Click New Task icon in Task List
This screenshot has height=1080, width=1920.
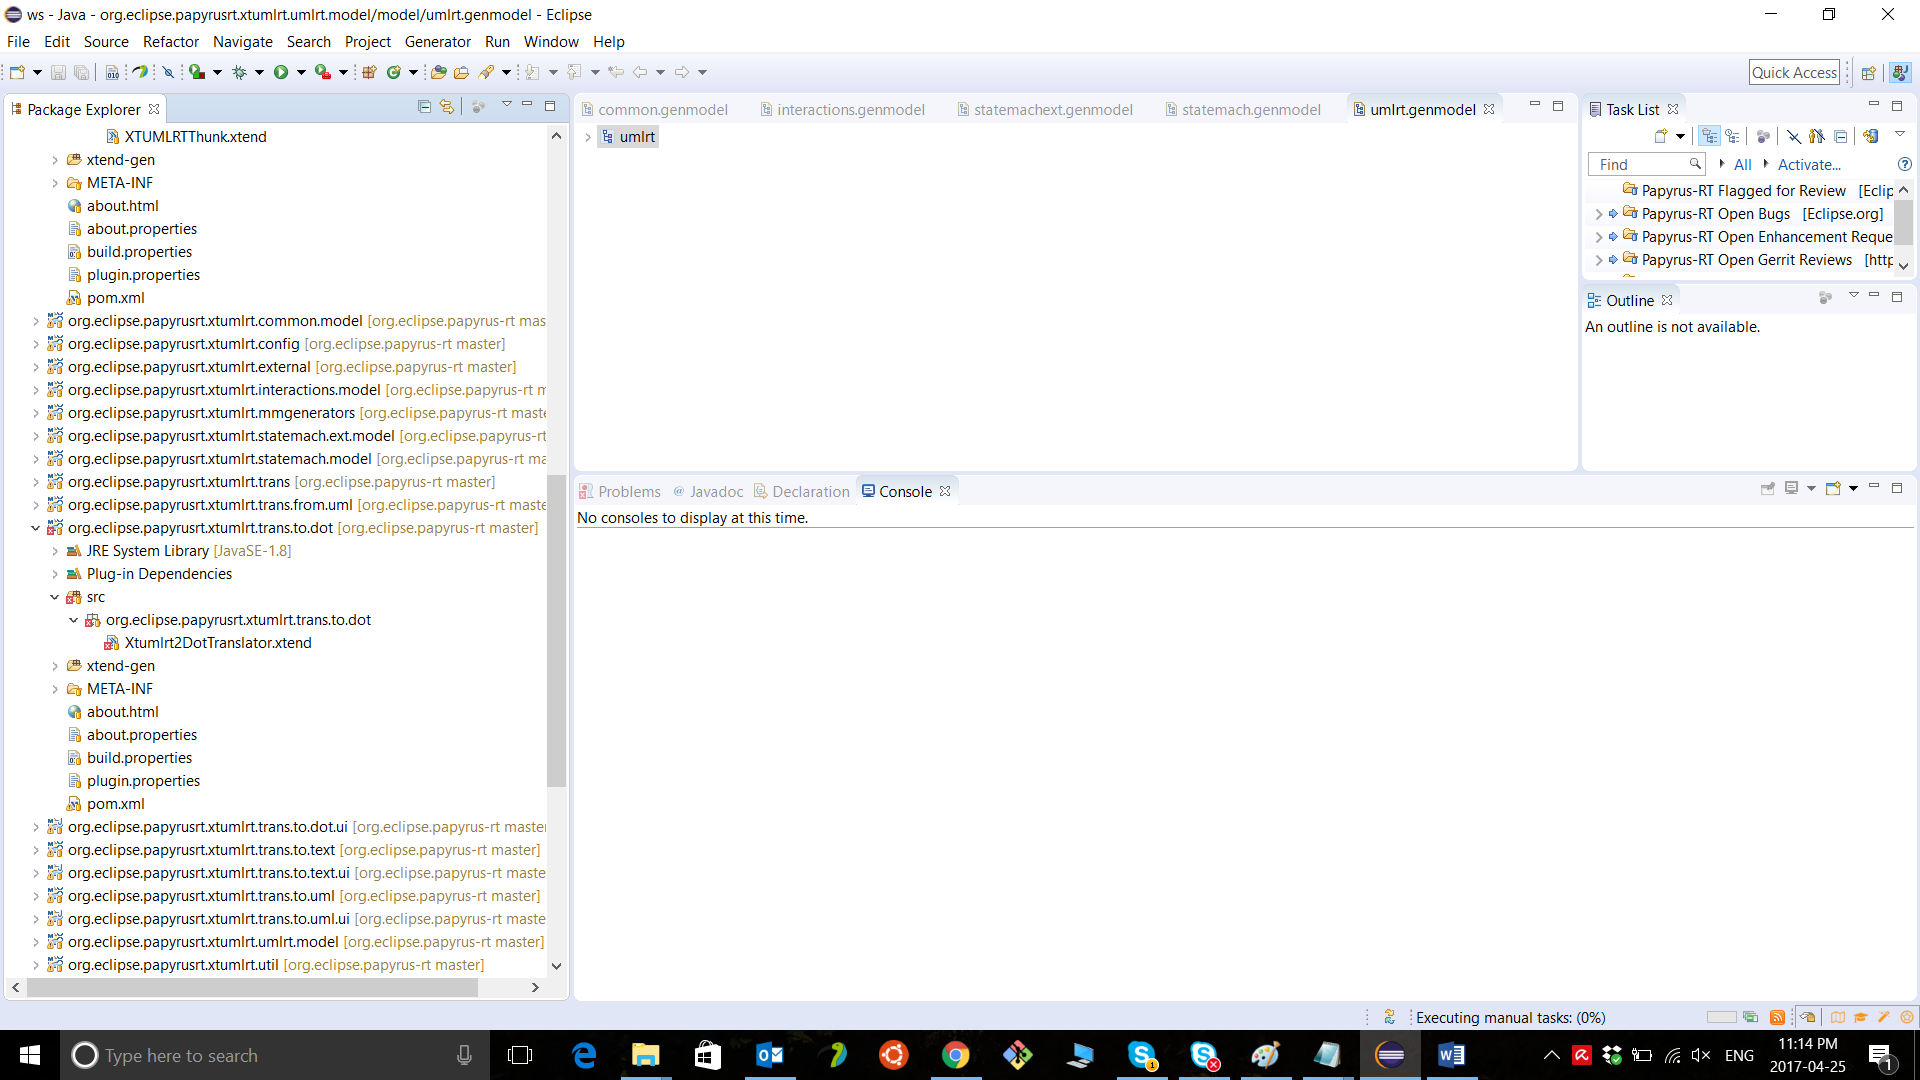tap(1661, 136)
